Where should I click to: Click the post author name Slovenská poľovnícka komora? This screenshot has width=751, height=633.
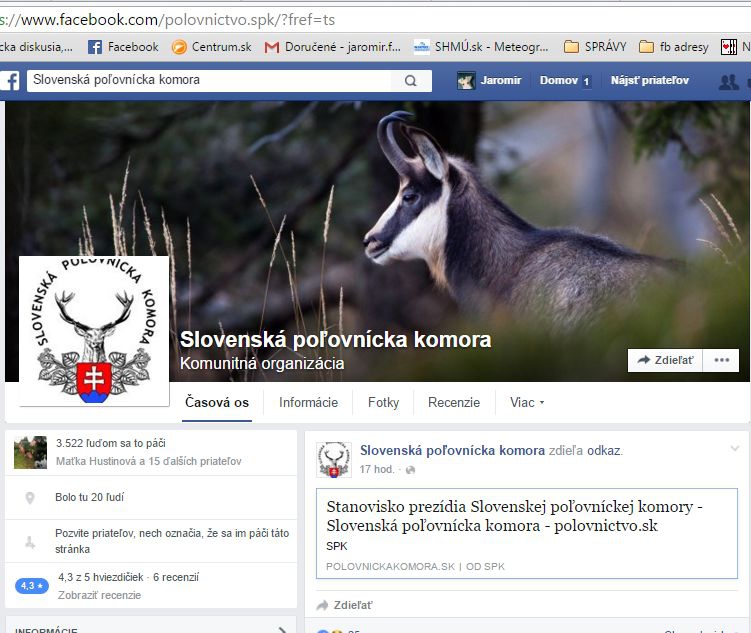pos(452,450)
